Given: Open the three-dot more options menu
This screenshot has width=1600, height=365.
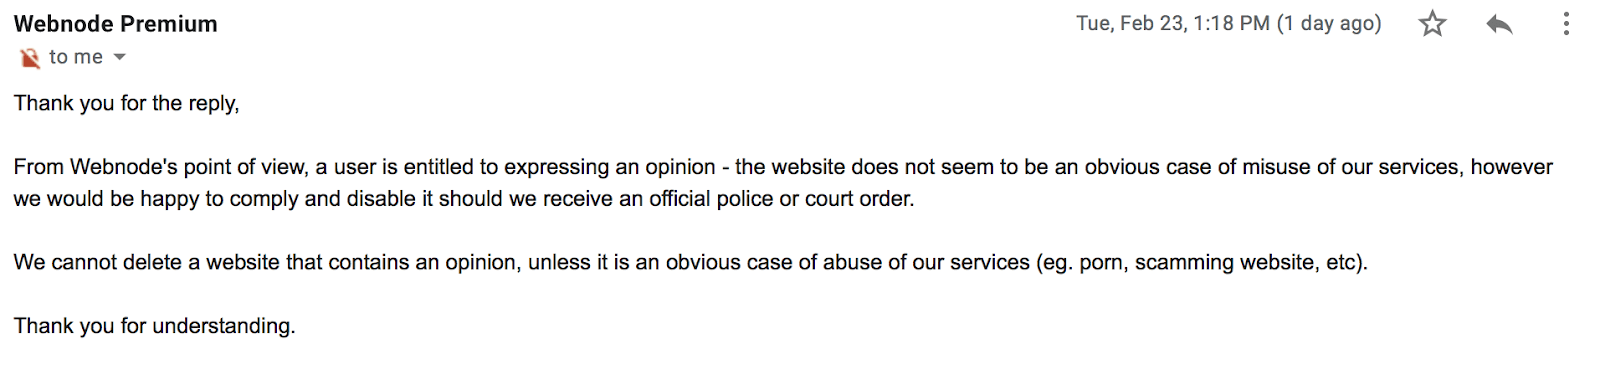Looking at the screenshot, I should click(1566, 24).
